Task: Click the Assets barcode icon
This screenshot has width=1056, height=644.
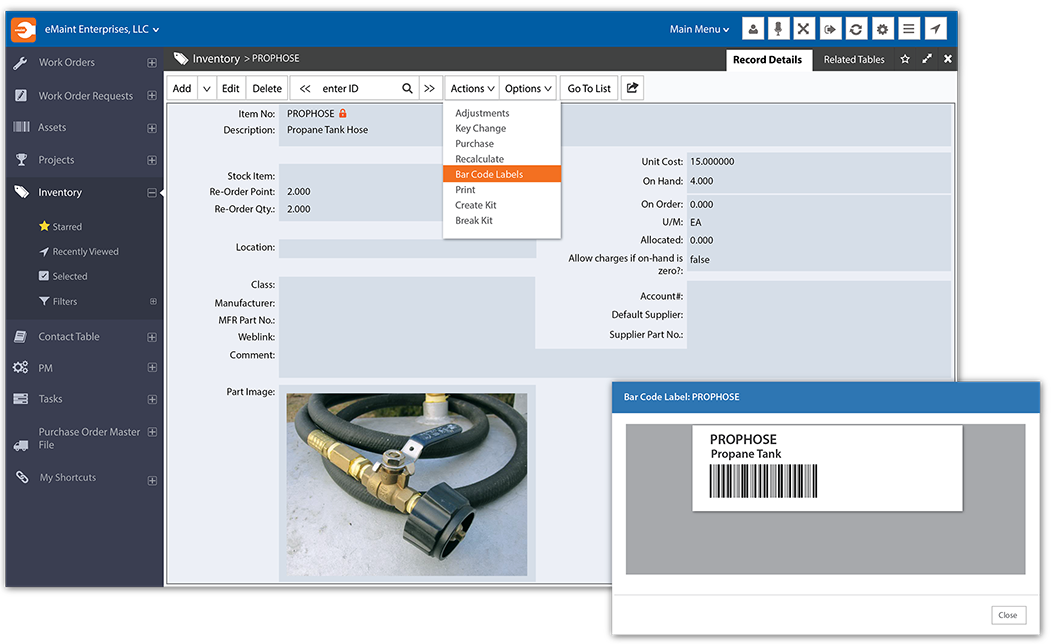Action: pos(22,127)
